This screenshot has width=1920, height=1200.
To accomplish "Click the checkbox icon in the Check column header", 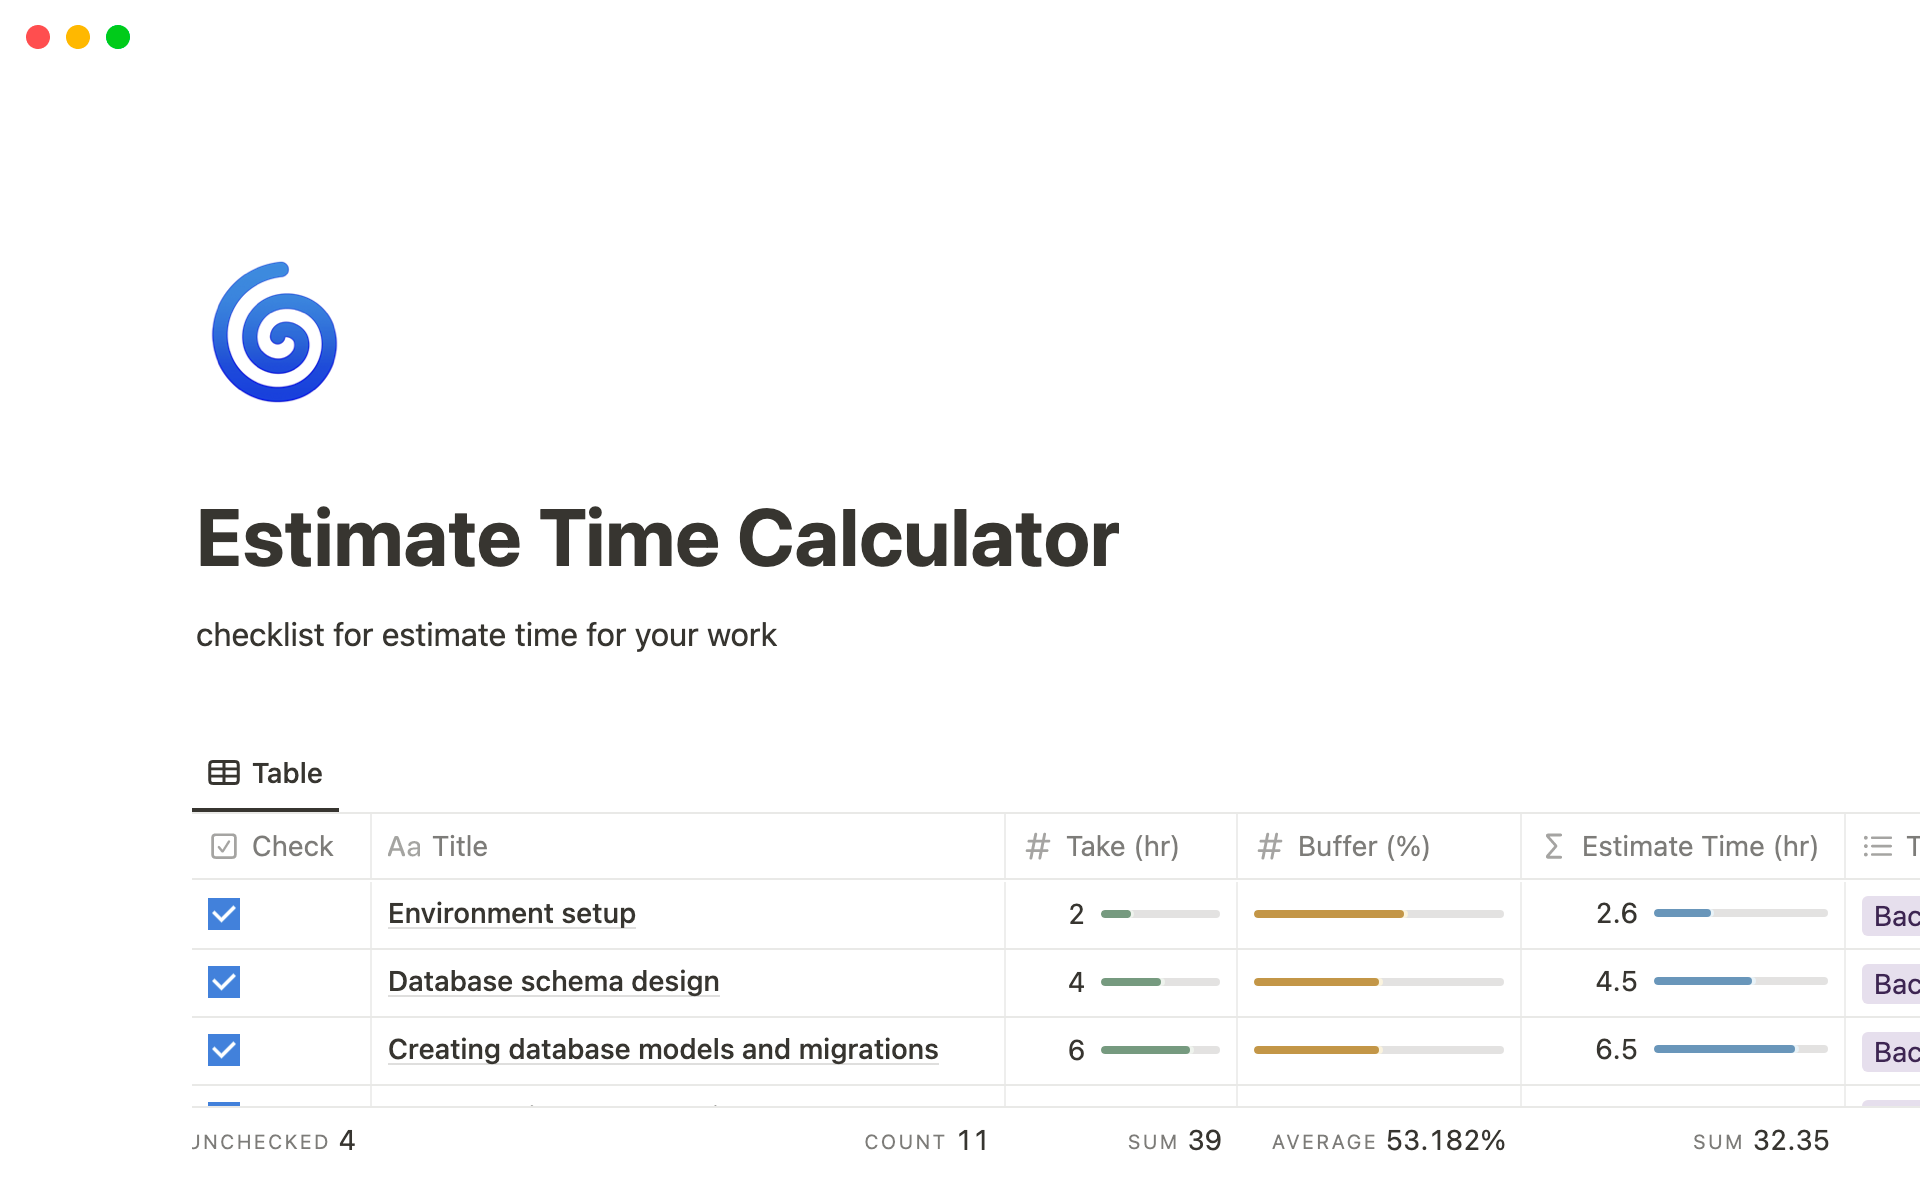I will tap(224, 846).
